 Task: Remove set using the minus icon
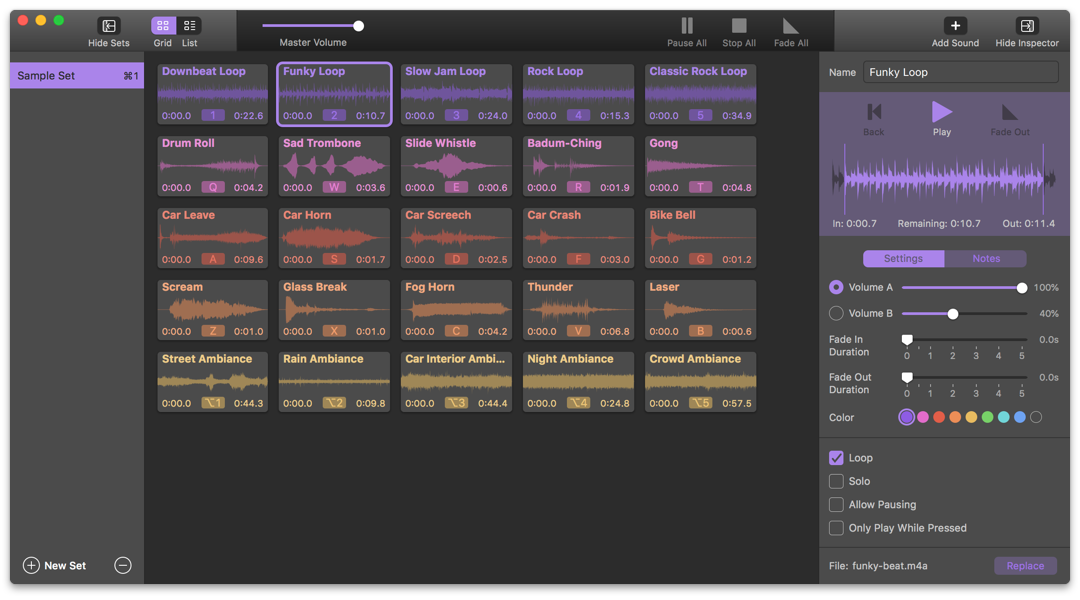(x=123, y=566)
